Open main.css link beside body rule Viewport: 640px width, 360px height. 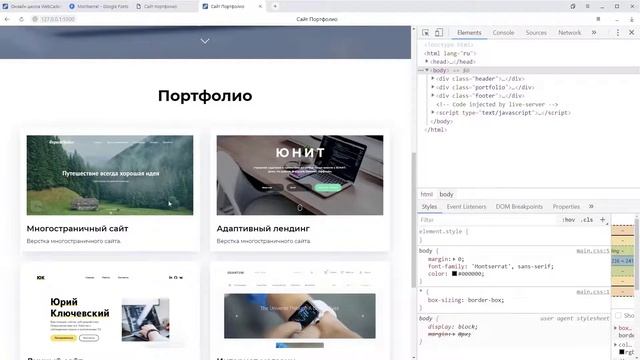click(593, 251)
